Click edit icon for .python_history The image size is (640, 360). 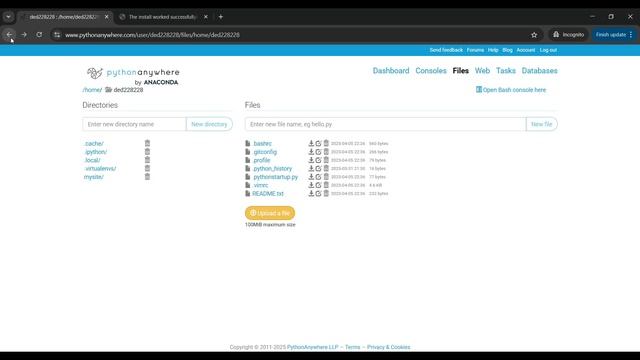(x=318, y=168)
